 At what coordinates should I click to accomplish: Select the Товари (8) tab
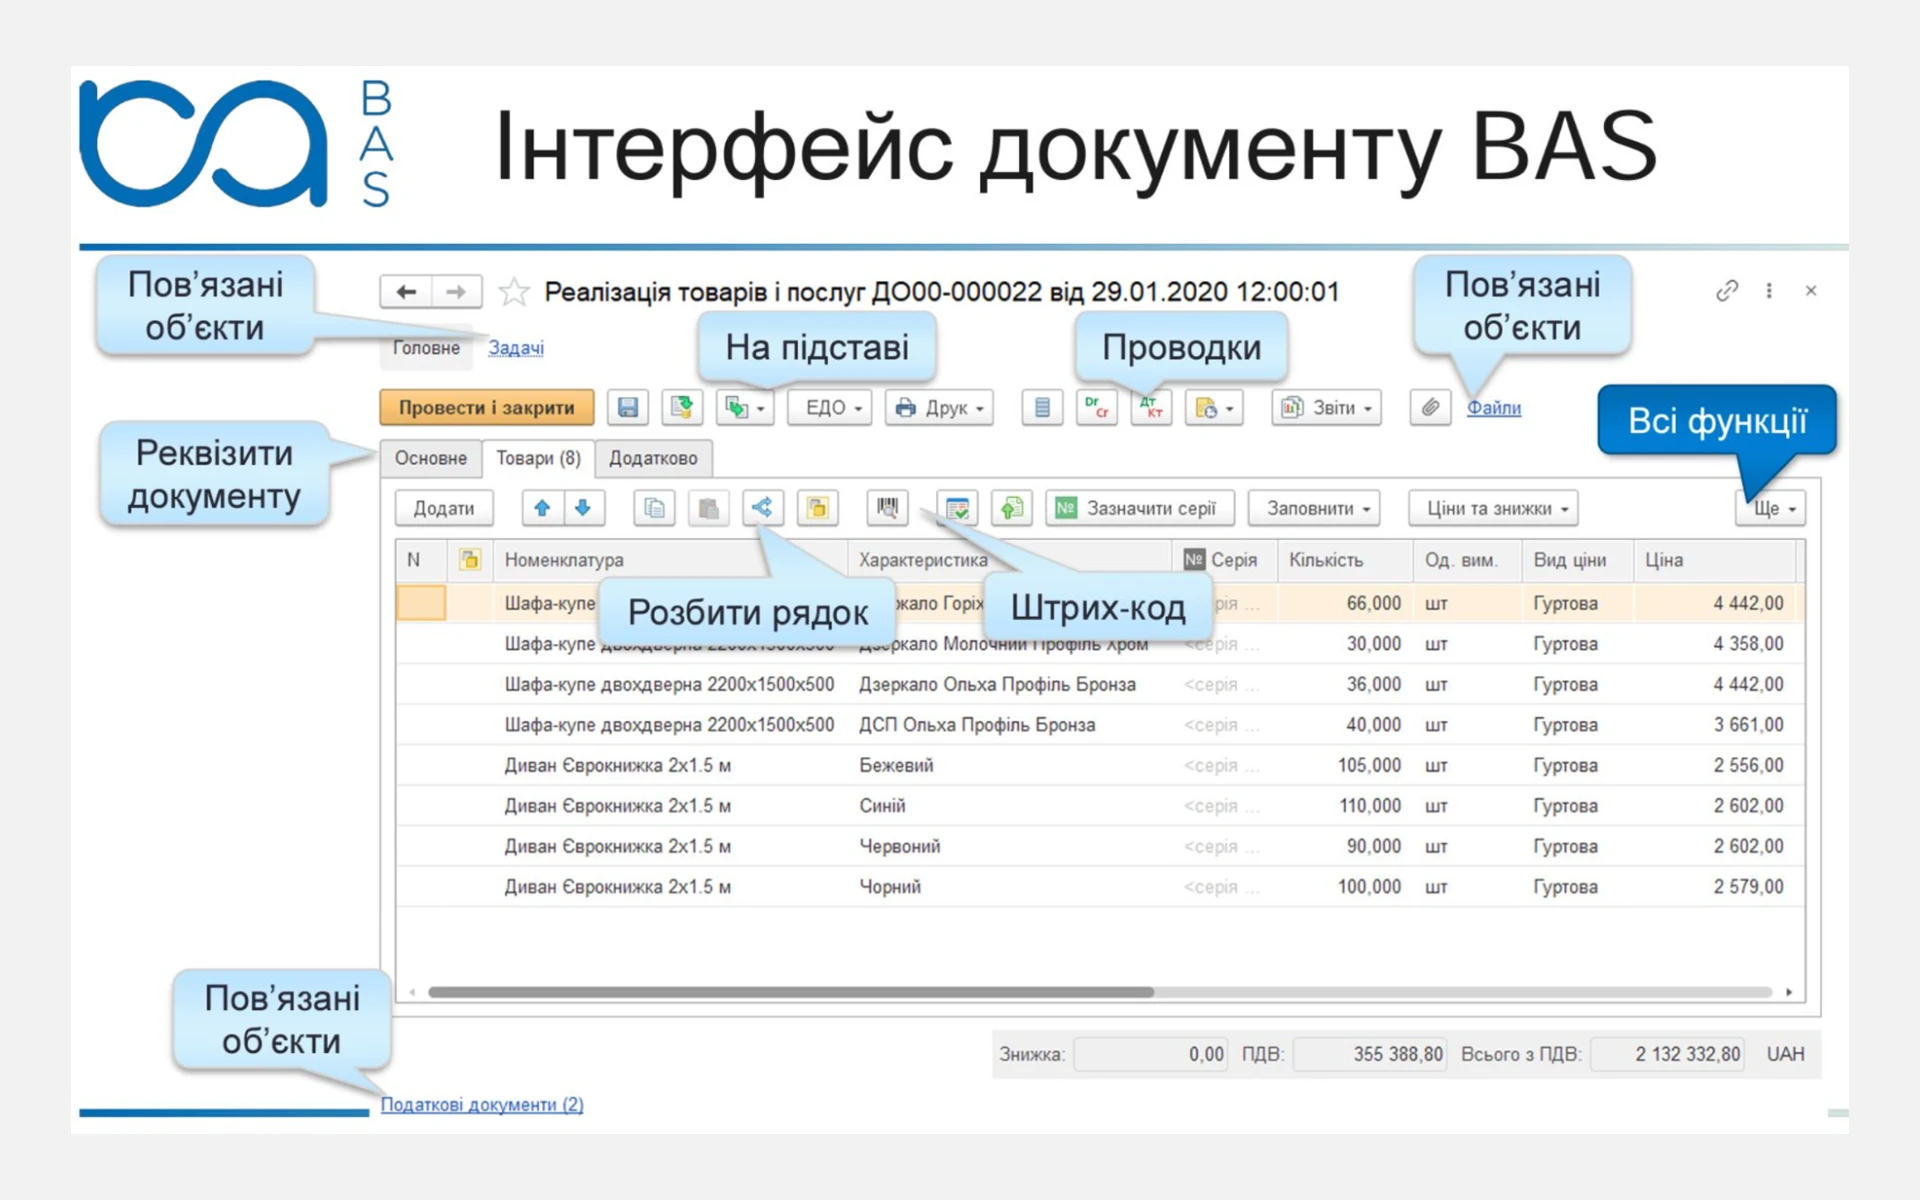(x=538, y=458)
